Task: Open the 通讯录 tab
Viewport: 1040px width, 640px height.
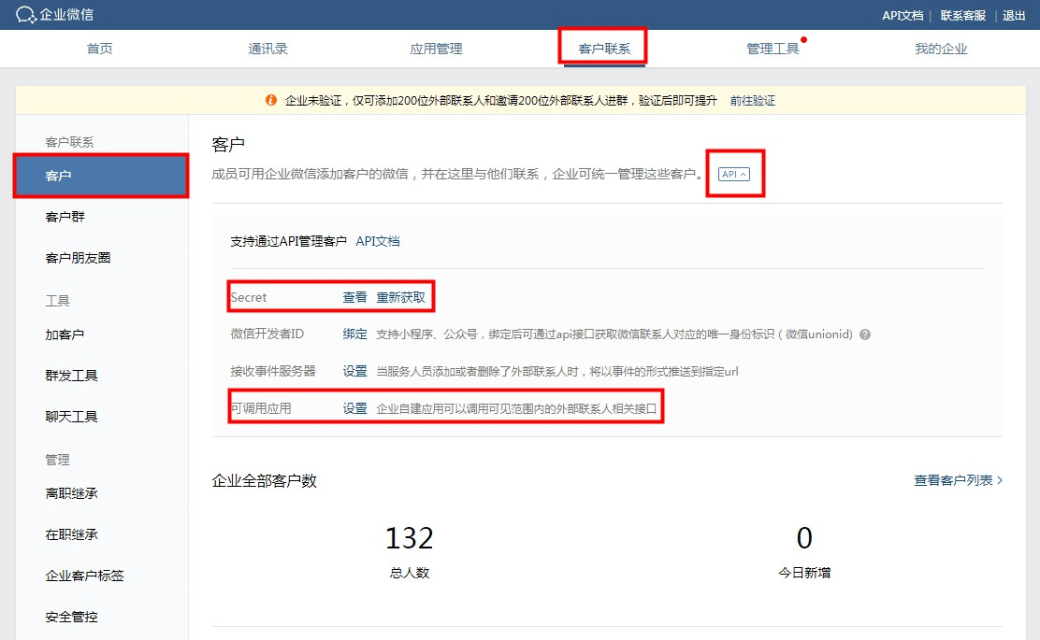Action: (268, 48)
